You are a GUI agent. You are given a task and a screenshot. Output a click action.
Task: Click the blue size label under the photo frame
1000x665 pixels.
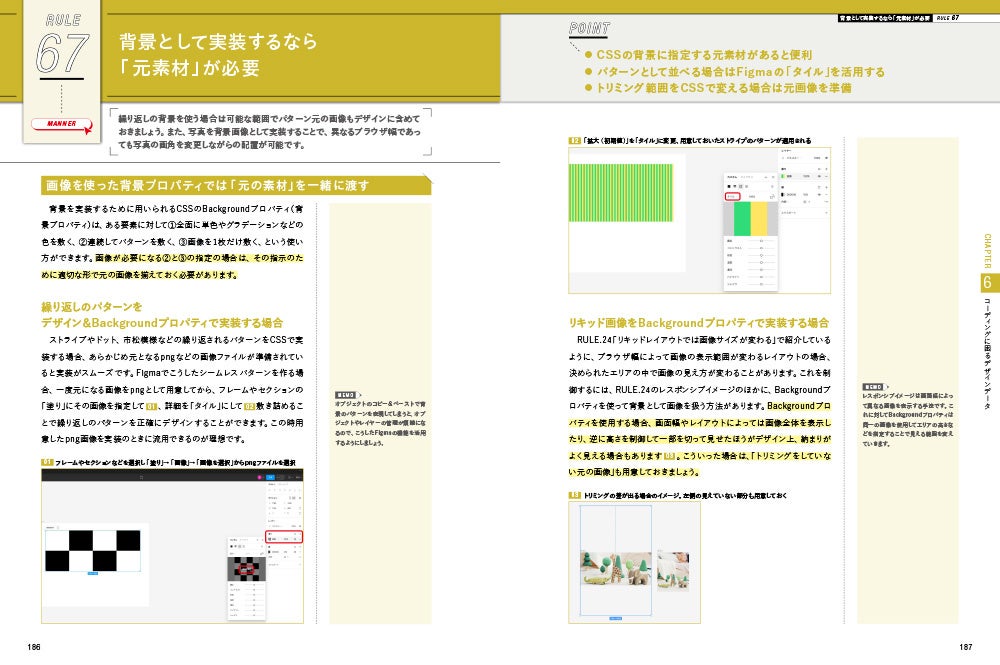pyautogui.click(x=615, y=618)
